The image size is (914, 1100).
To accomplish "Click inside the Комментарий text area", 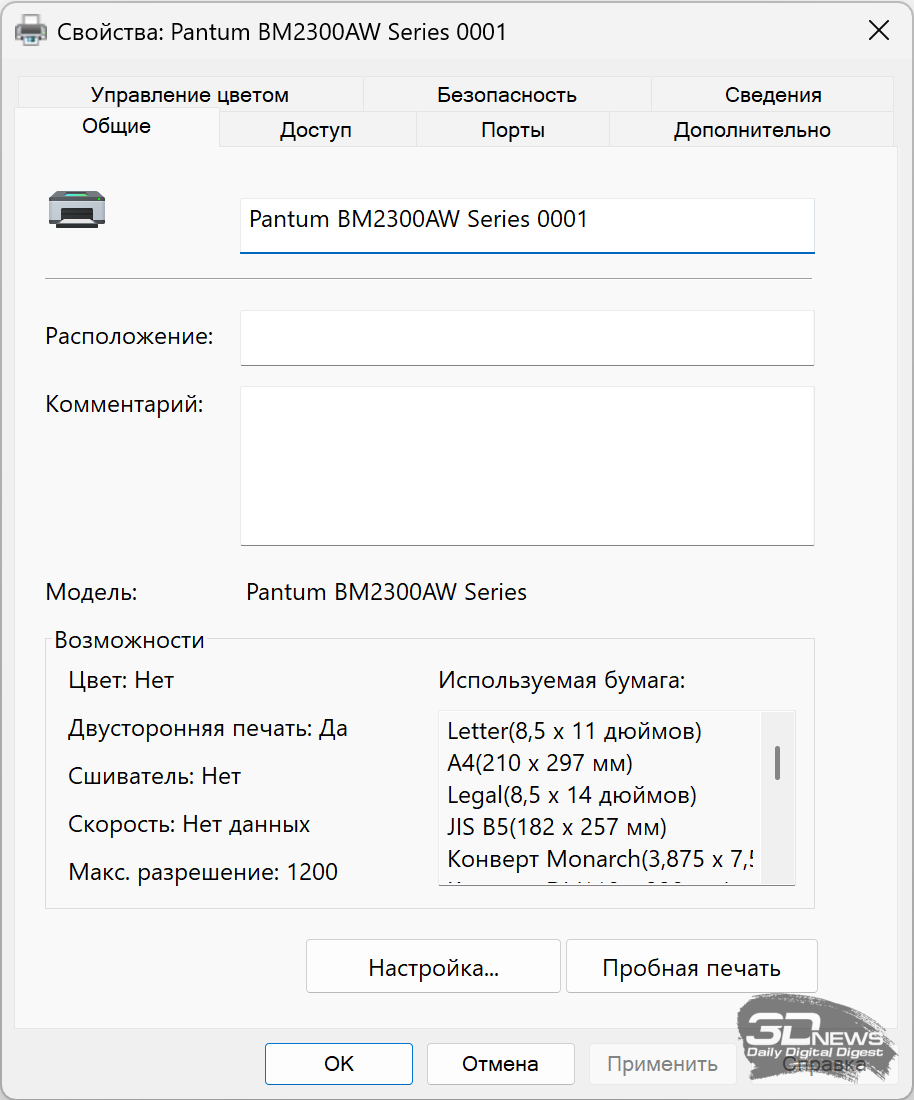I will point(527,466).
